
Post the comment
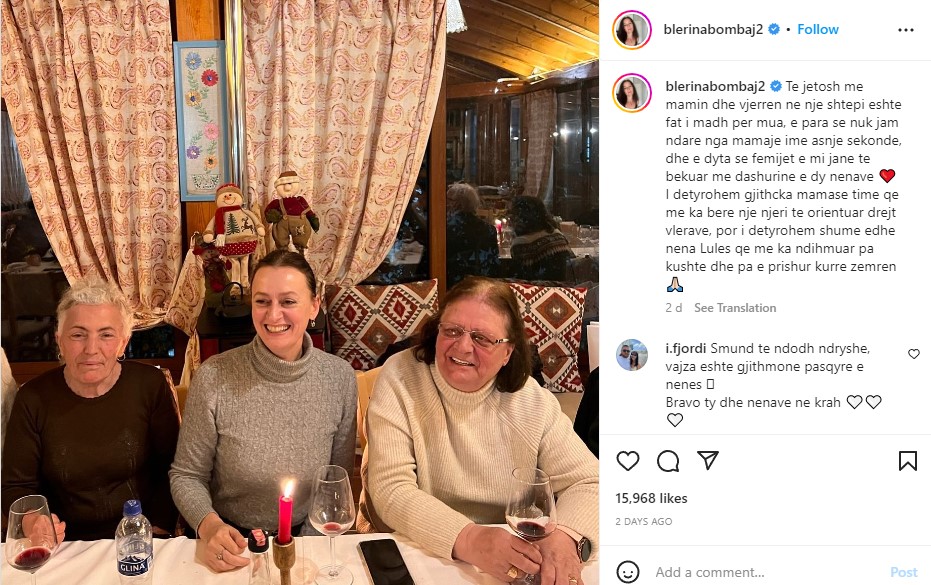[x=903, y=572]
